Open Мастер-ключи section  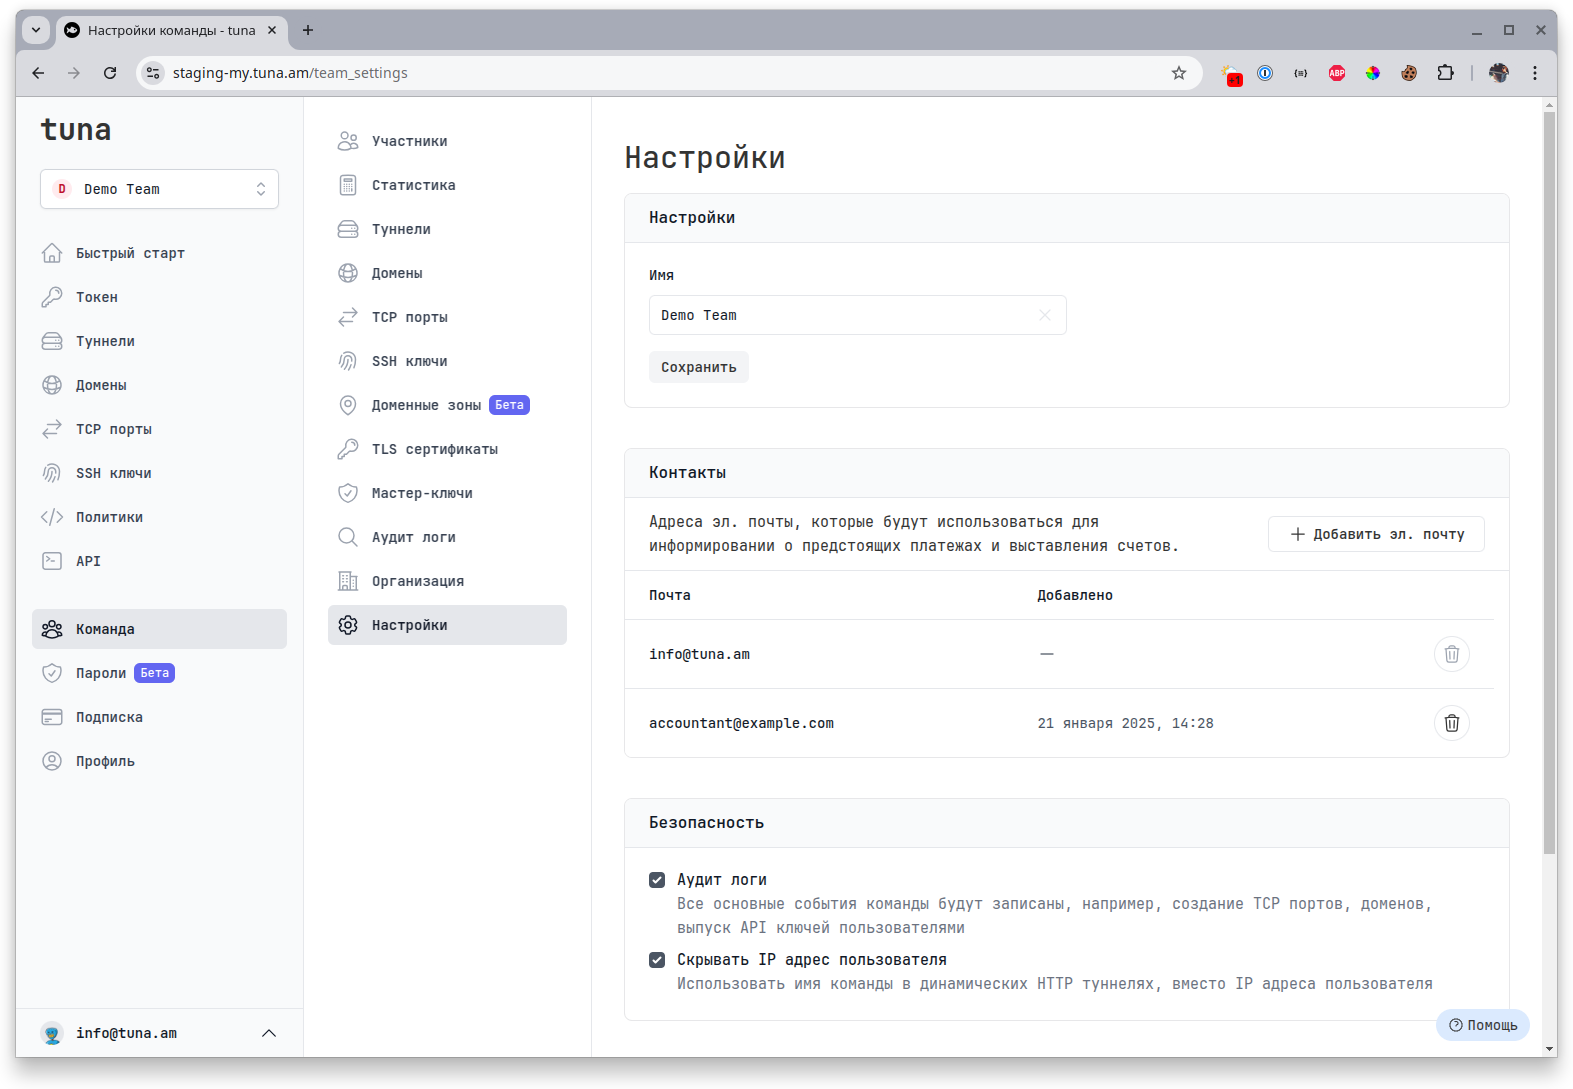click(x=421, y=493)
